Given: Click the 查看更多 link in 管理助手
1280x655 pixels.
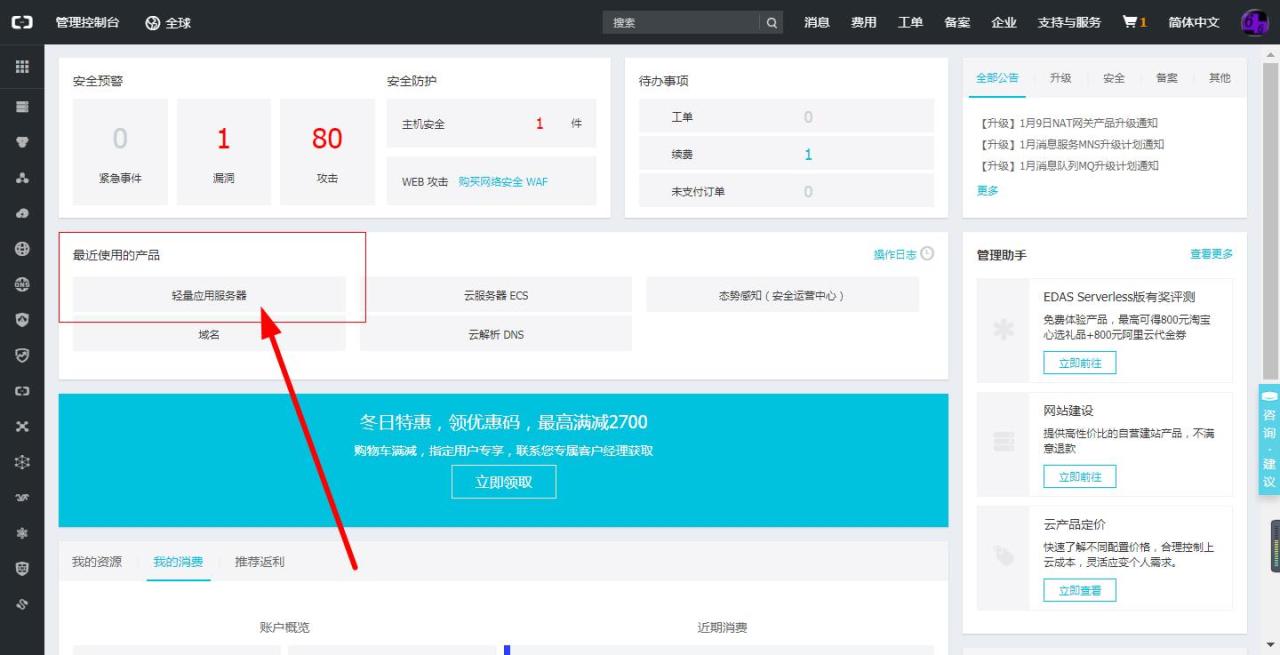Looking at the screenshot, I should 1211,254.
